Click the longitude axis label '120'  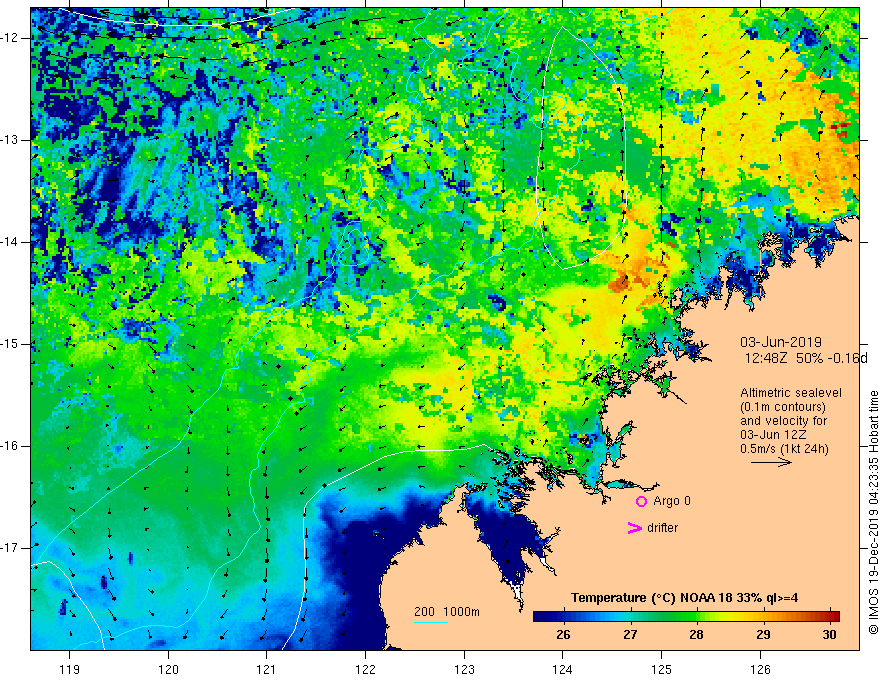[168, 669]
